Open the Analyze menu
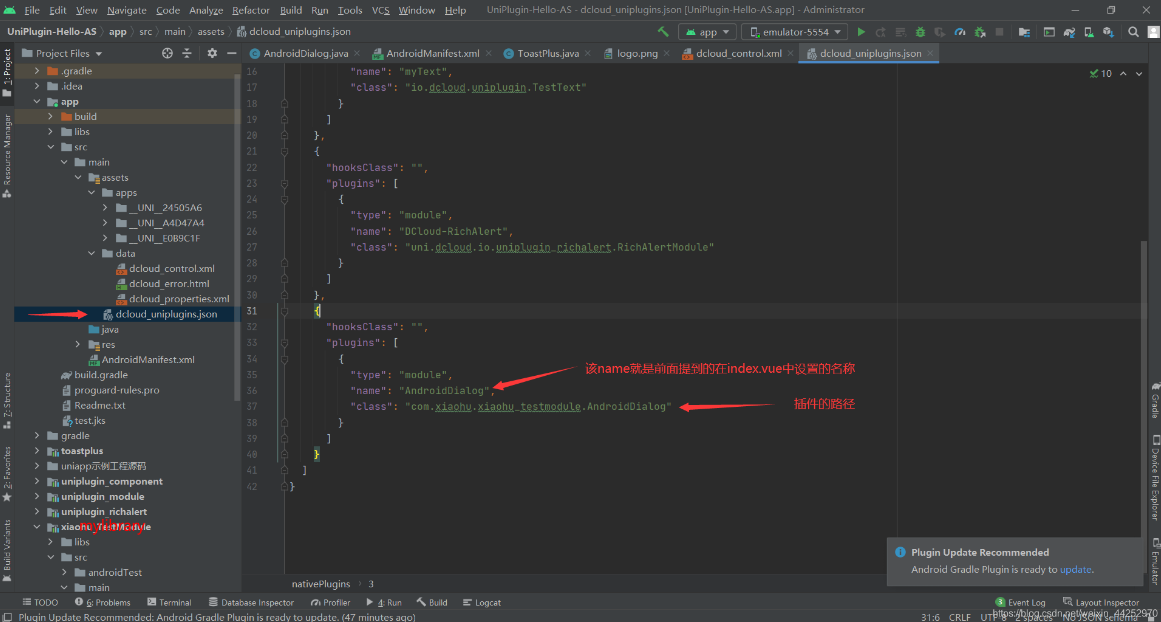1161x622 pixels. click(206, 10)
